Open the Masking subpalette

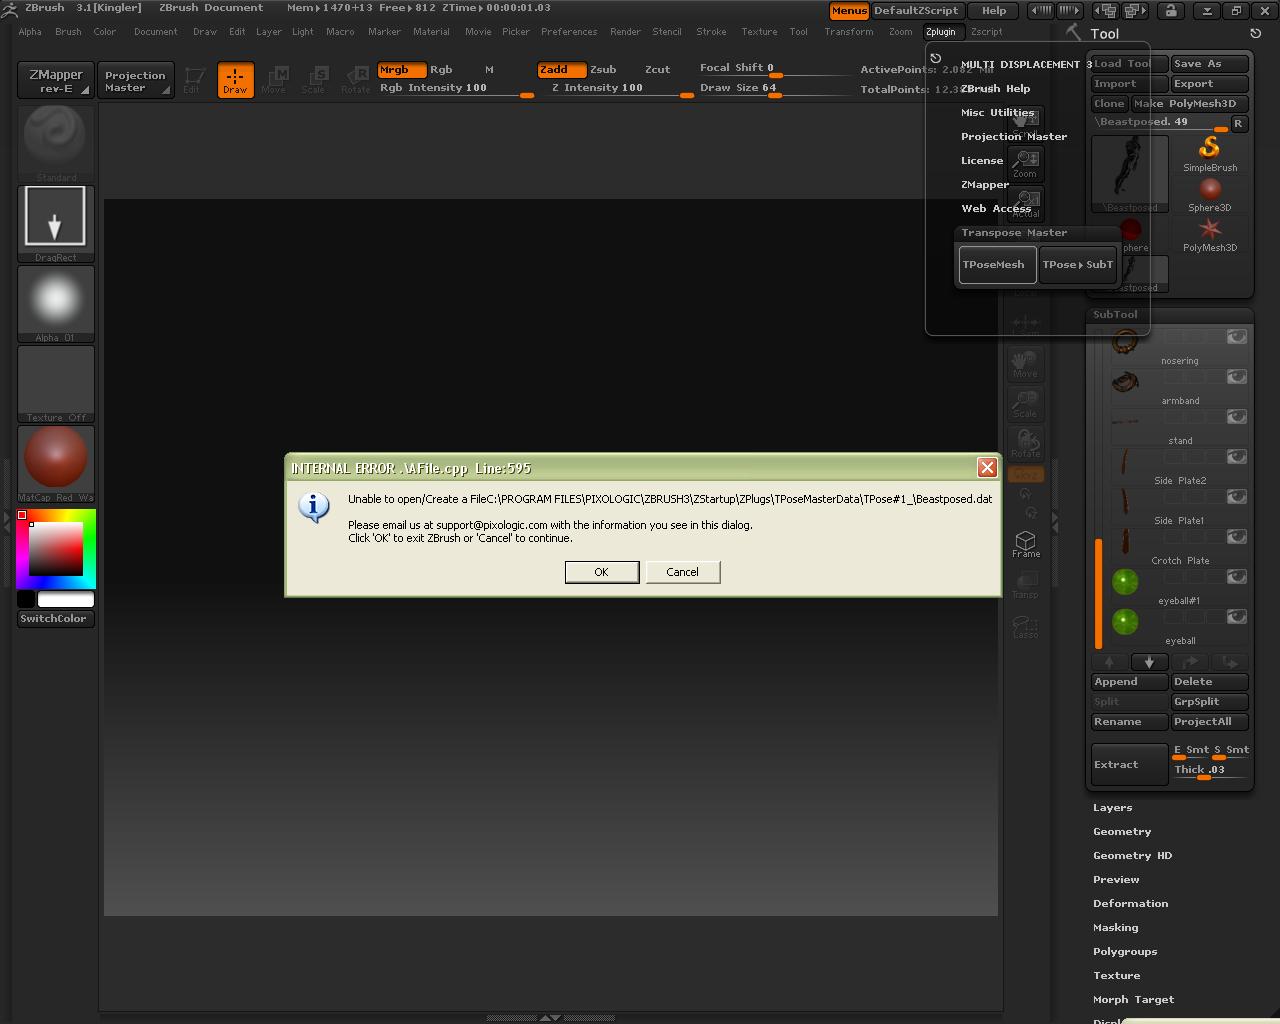tap(1115, 928)
